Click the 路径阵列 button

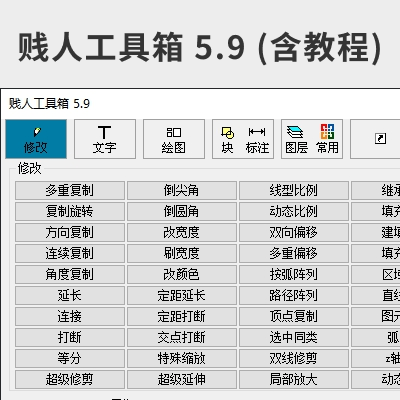click(294, 295)
